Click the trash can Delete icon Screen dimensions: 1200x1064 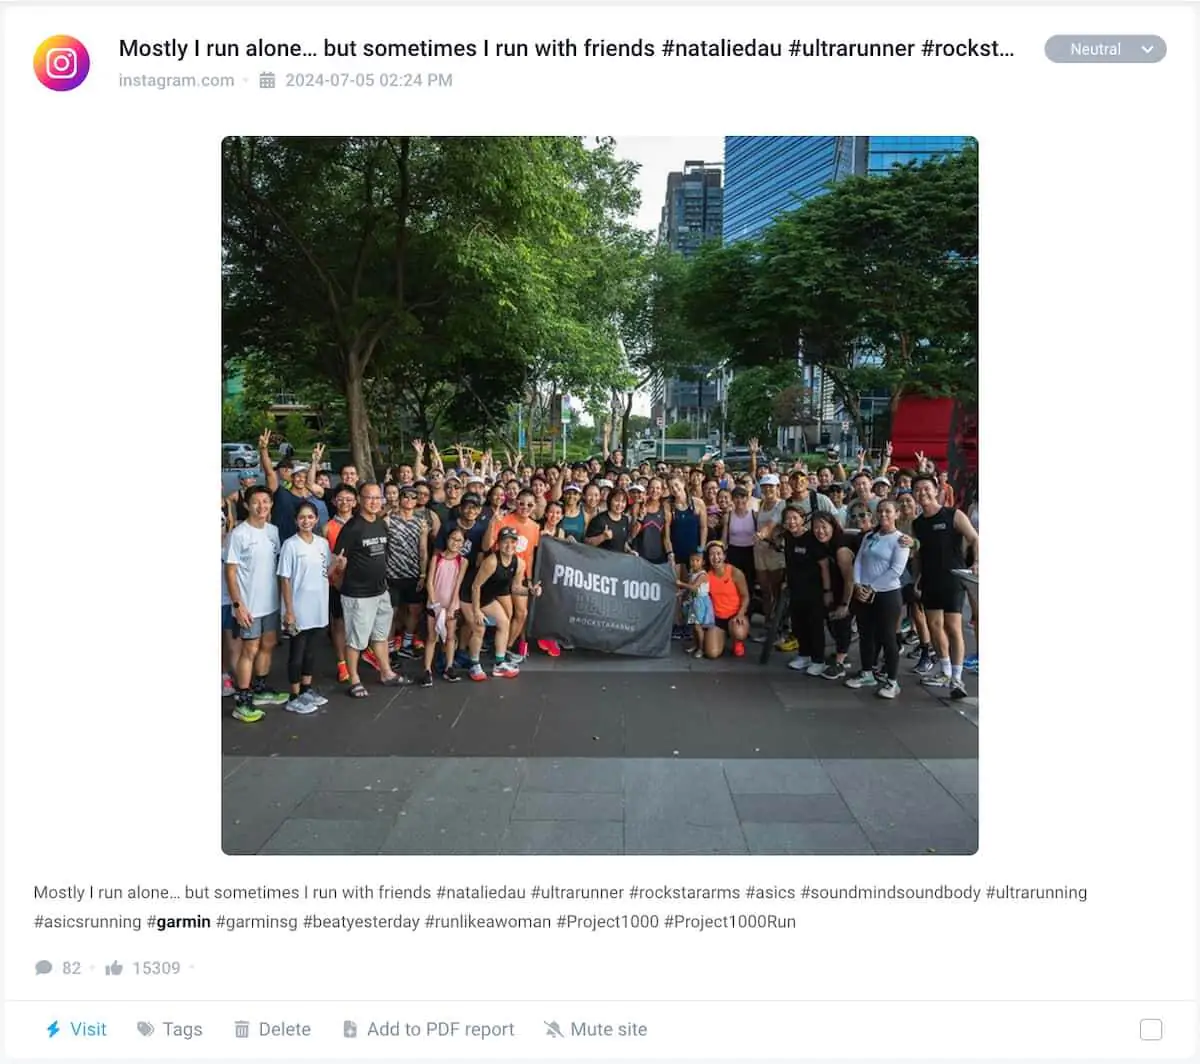pos(241,1029)
